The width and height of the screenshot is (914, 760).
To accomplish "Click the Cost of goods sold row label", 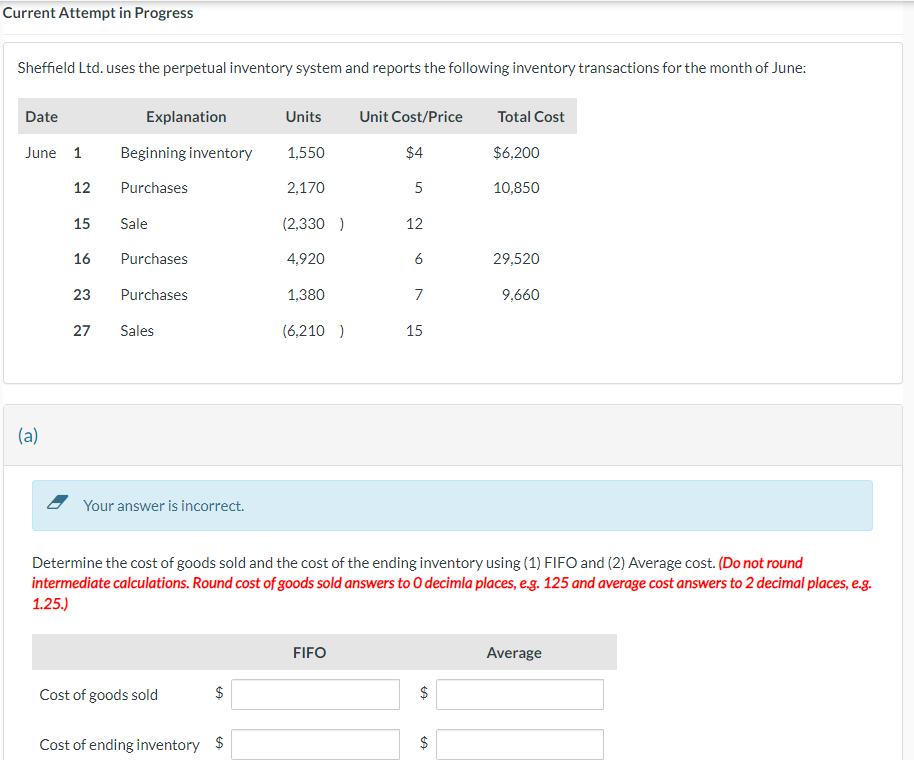I will [98, 694].
